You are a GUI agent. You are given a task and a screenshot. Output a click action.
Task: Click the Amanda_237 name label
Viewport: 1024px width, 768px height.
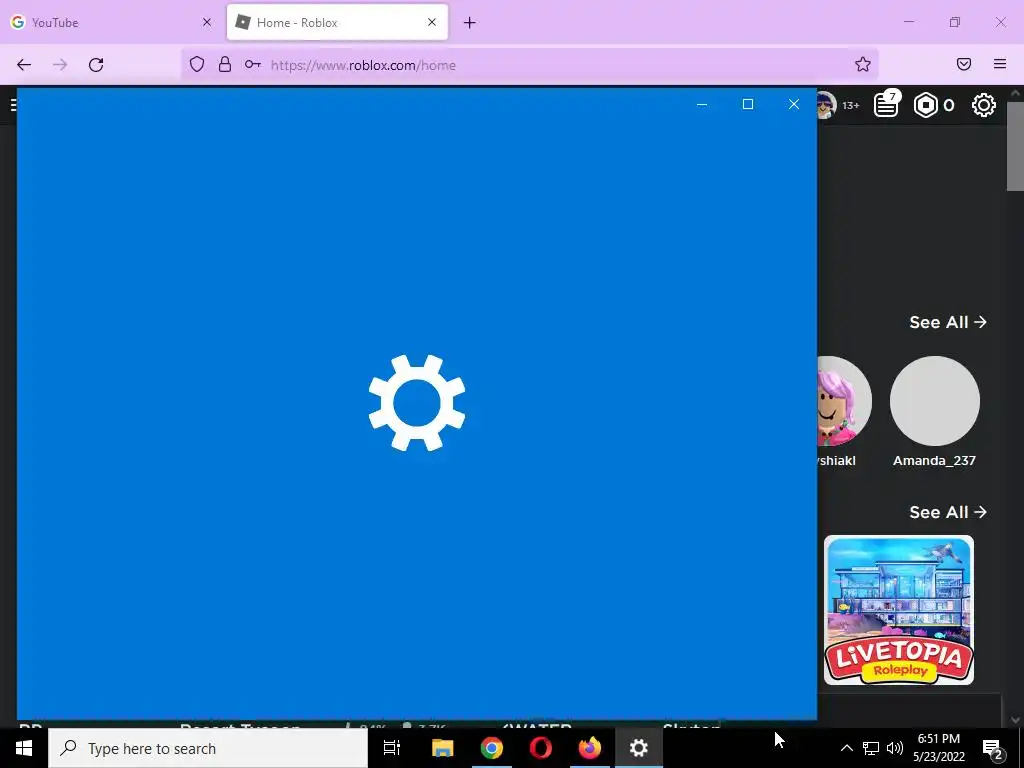coord(934,460)
